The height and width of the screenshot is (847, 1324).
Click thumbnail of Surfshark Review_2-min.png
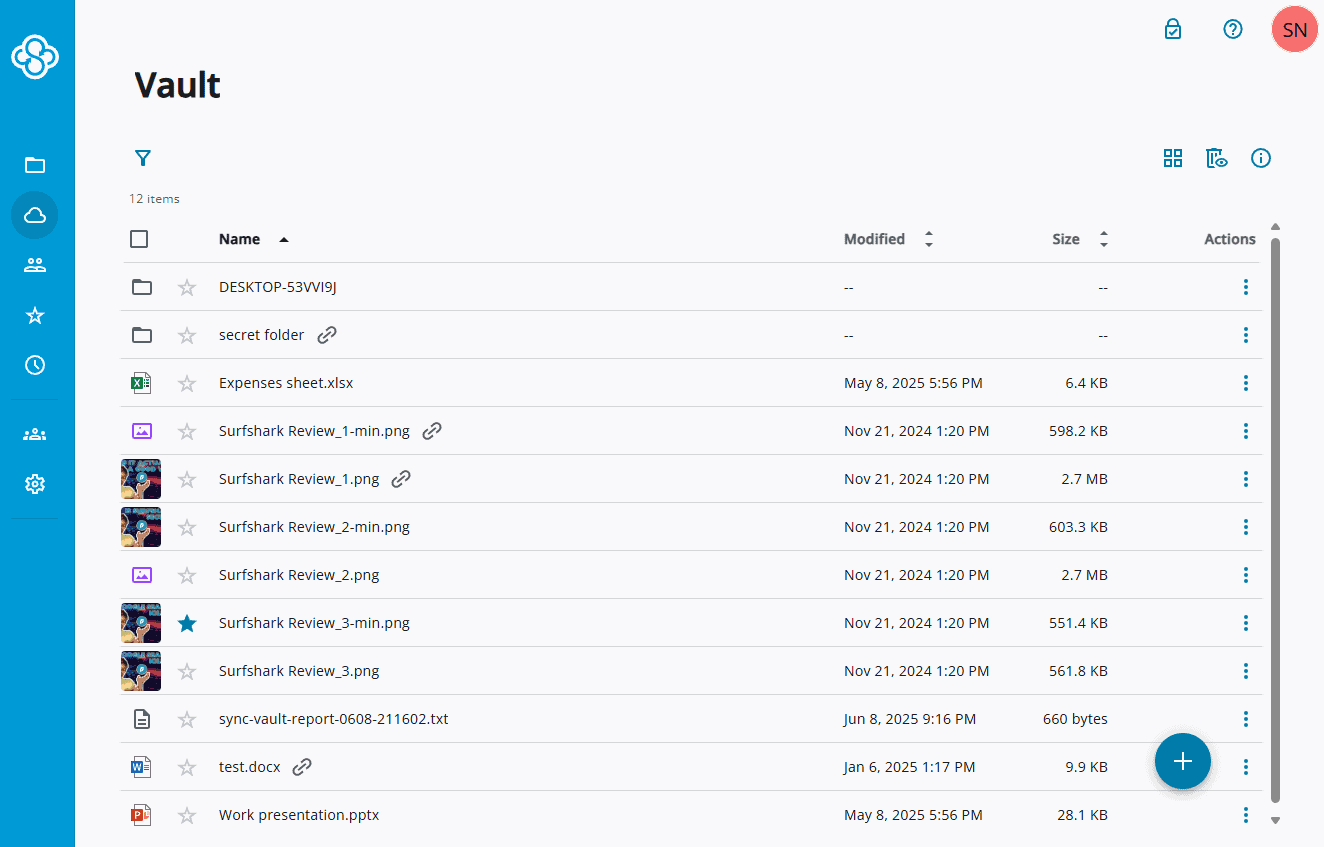click(x=141, y=527)
